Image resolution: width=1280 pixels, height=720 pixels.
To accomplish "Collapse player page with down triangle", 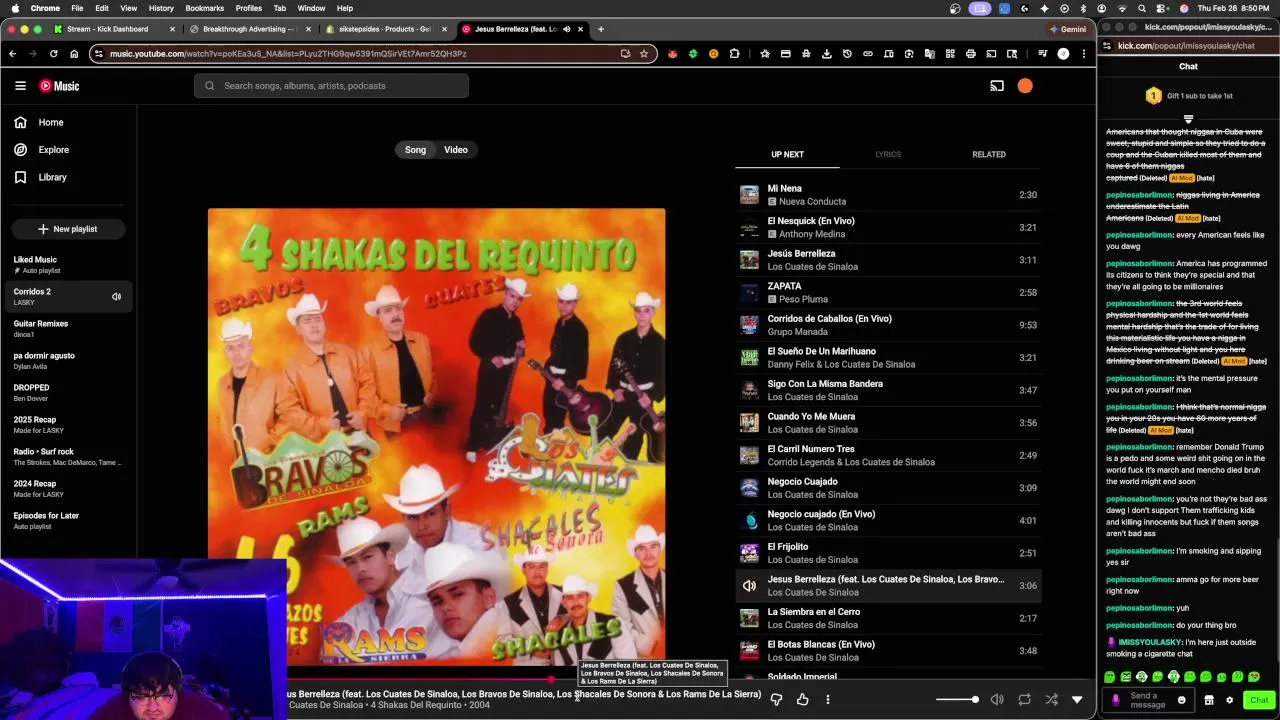I will [1077, 700].
